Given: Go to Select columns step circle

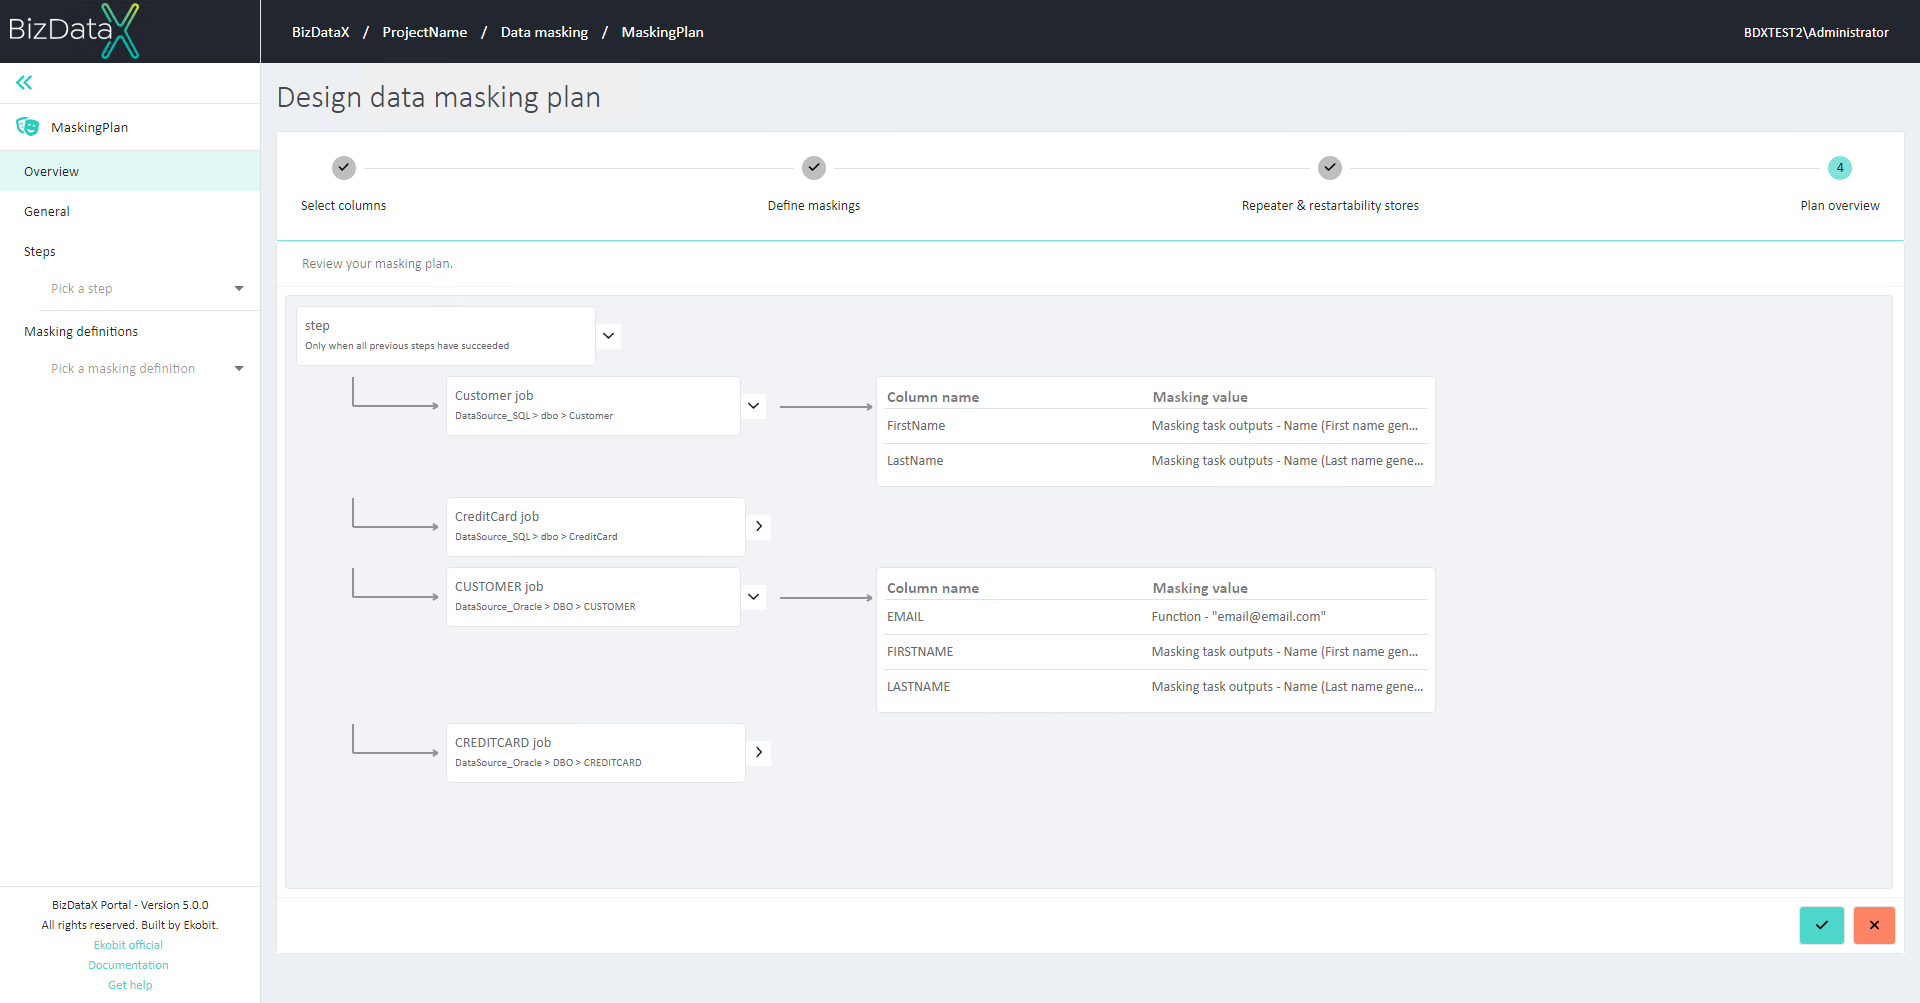Looking at the screenshot, I should tap(344, 168).
